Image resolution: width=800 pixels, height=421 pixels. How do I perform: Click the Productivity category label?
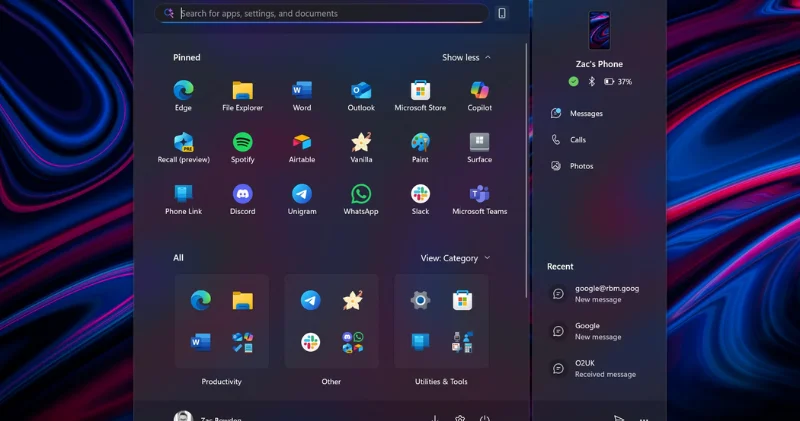221,382
